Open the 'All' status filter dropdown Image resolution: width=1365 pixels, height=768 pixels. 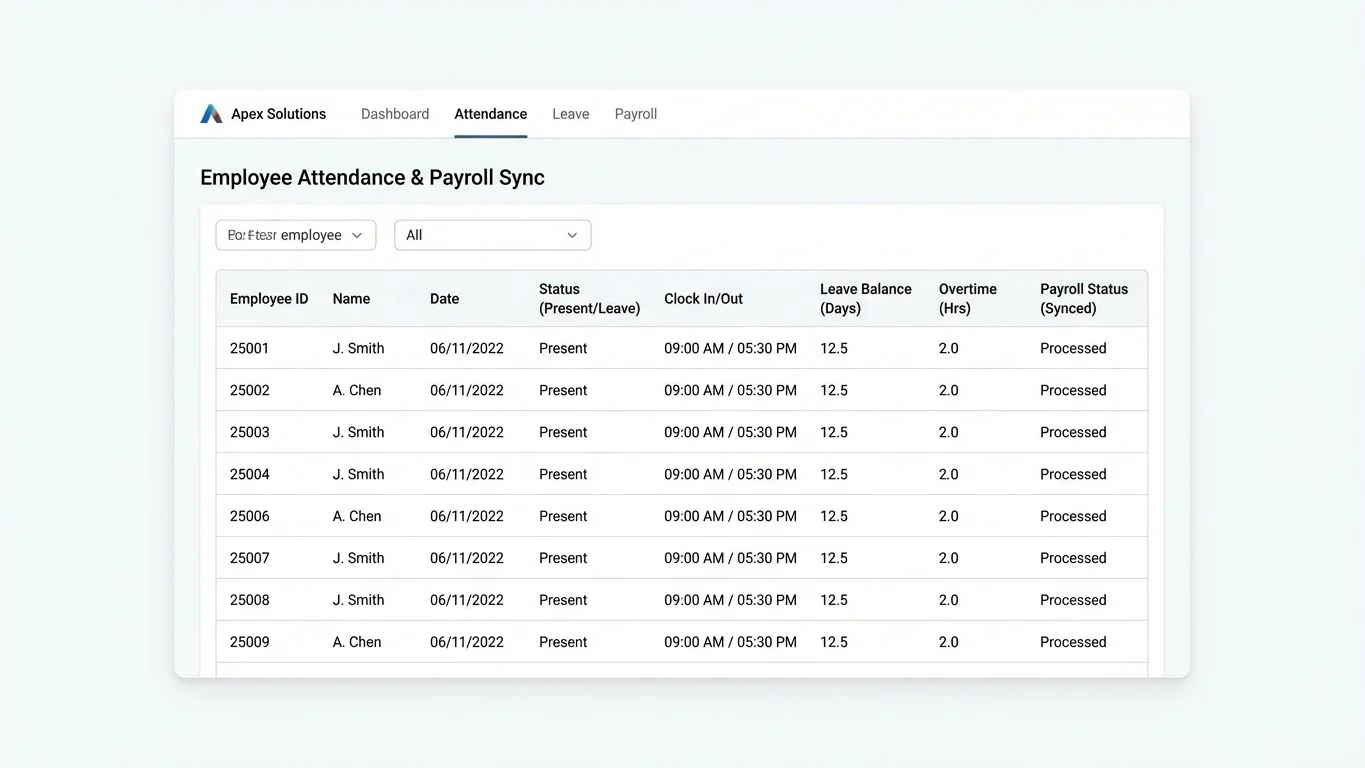492,234
